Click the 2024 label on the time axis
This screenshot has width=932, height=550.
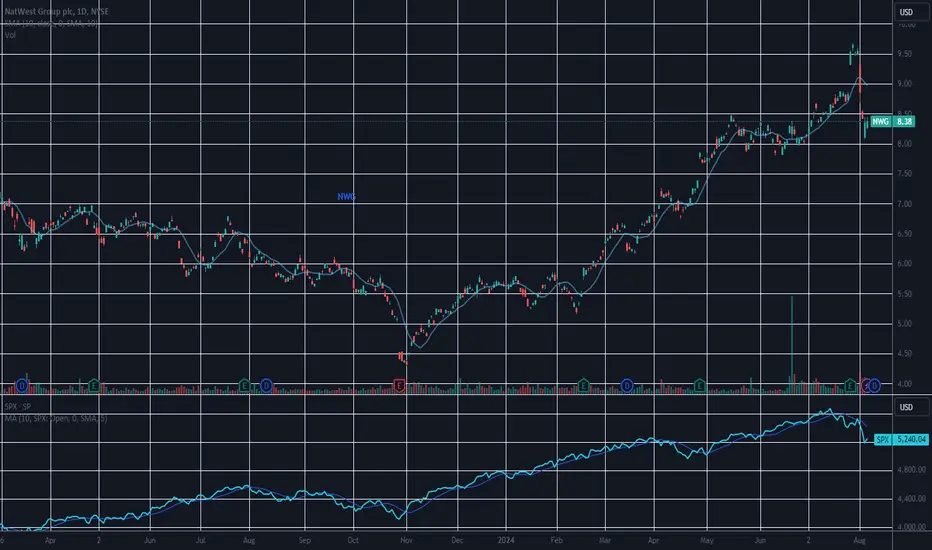pyautogui.click(x=506, y=540)
